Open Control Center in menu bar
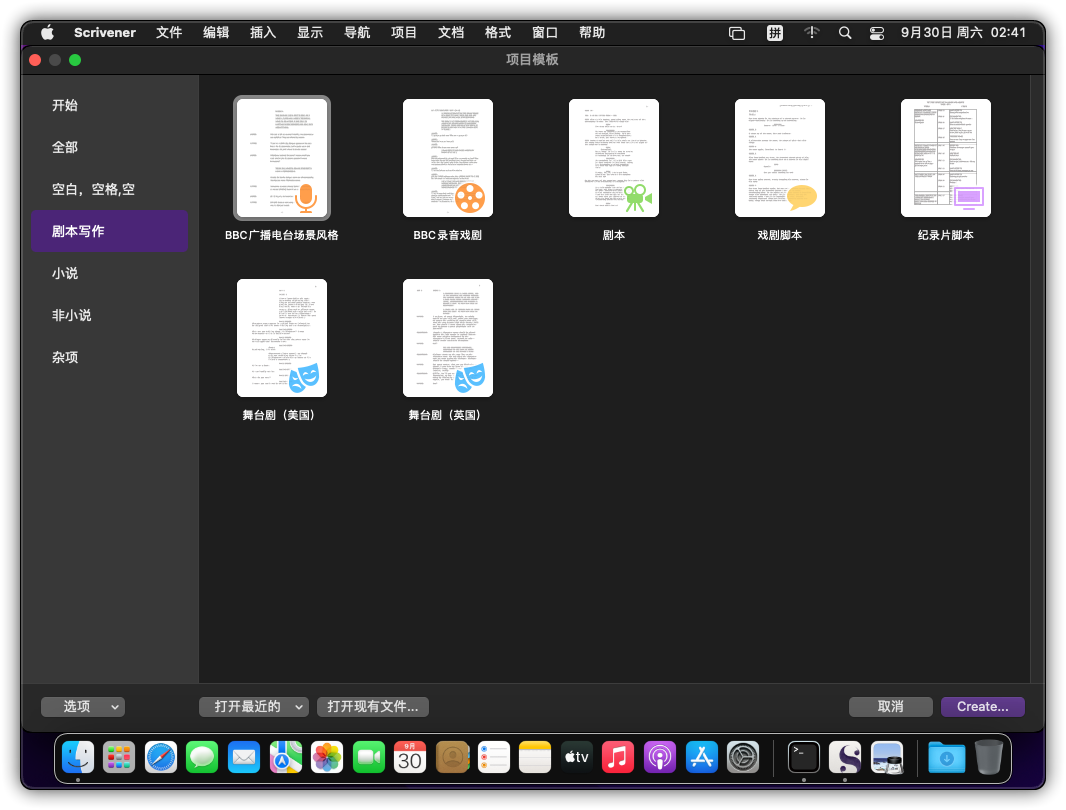 click(x=877, y=33)
